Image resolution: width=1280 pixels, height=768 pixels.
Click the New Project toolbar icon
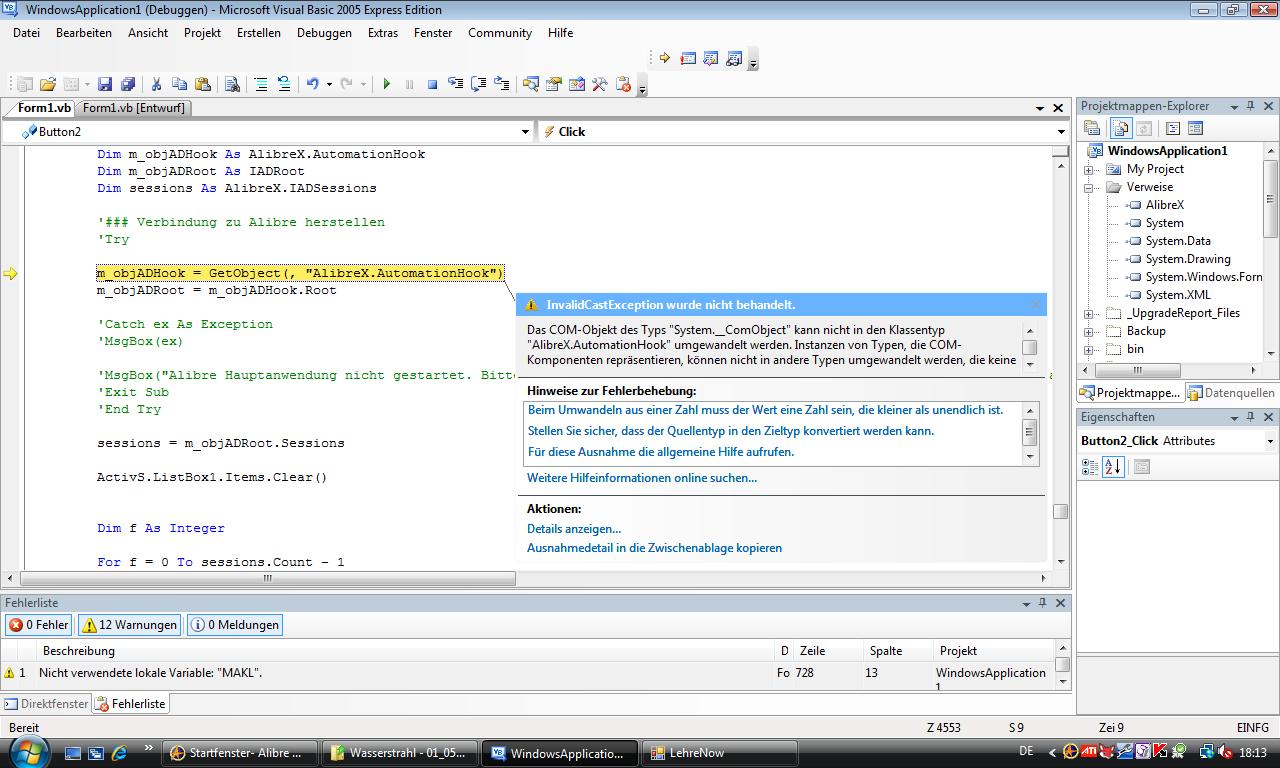(24, 85)
